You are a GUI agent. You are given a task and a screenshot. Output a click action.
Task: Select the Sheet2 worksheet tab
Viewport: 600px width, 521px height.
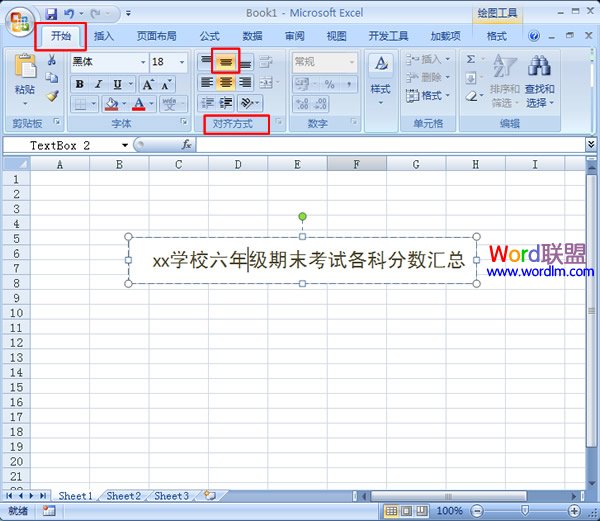(x=124, y=496)
